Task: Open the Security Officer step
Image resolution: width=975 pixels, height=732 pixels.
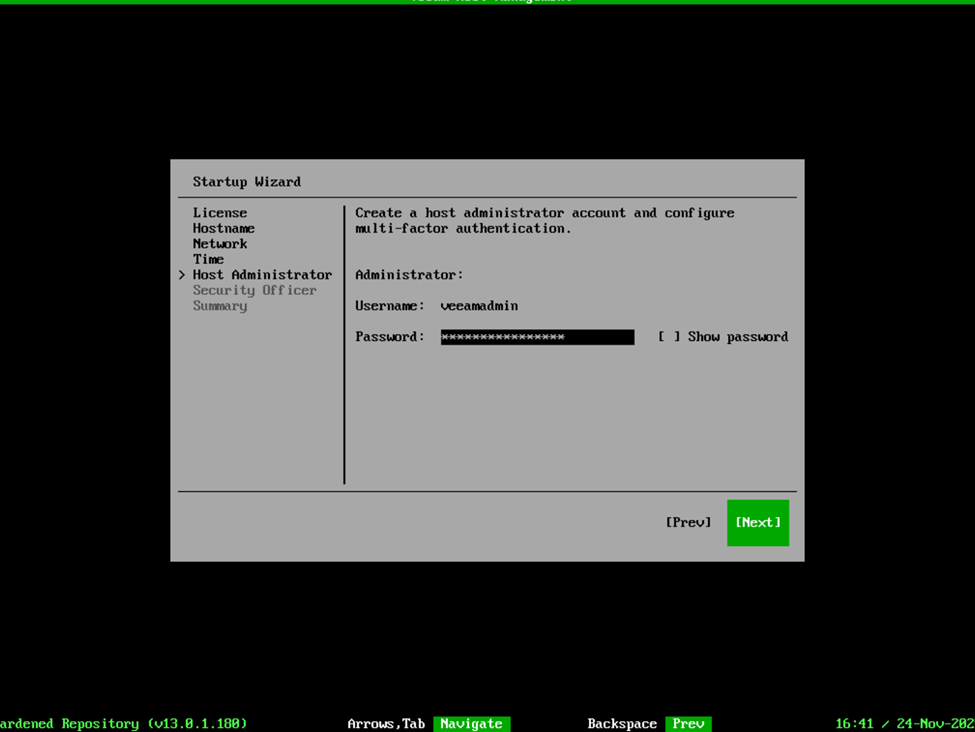Action: point(254,290)
